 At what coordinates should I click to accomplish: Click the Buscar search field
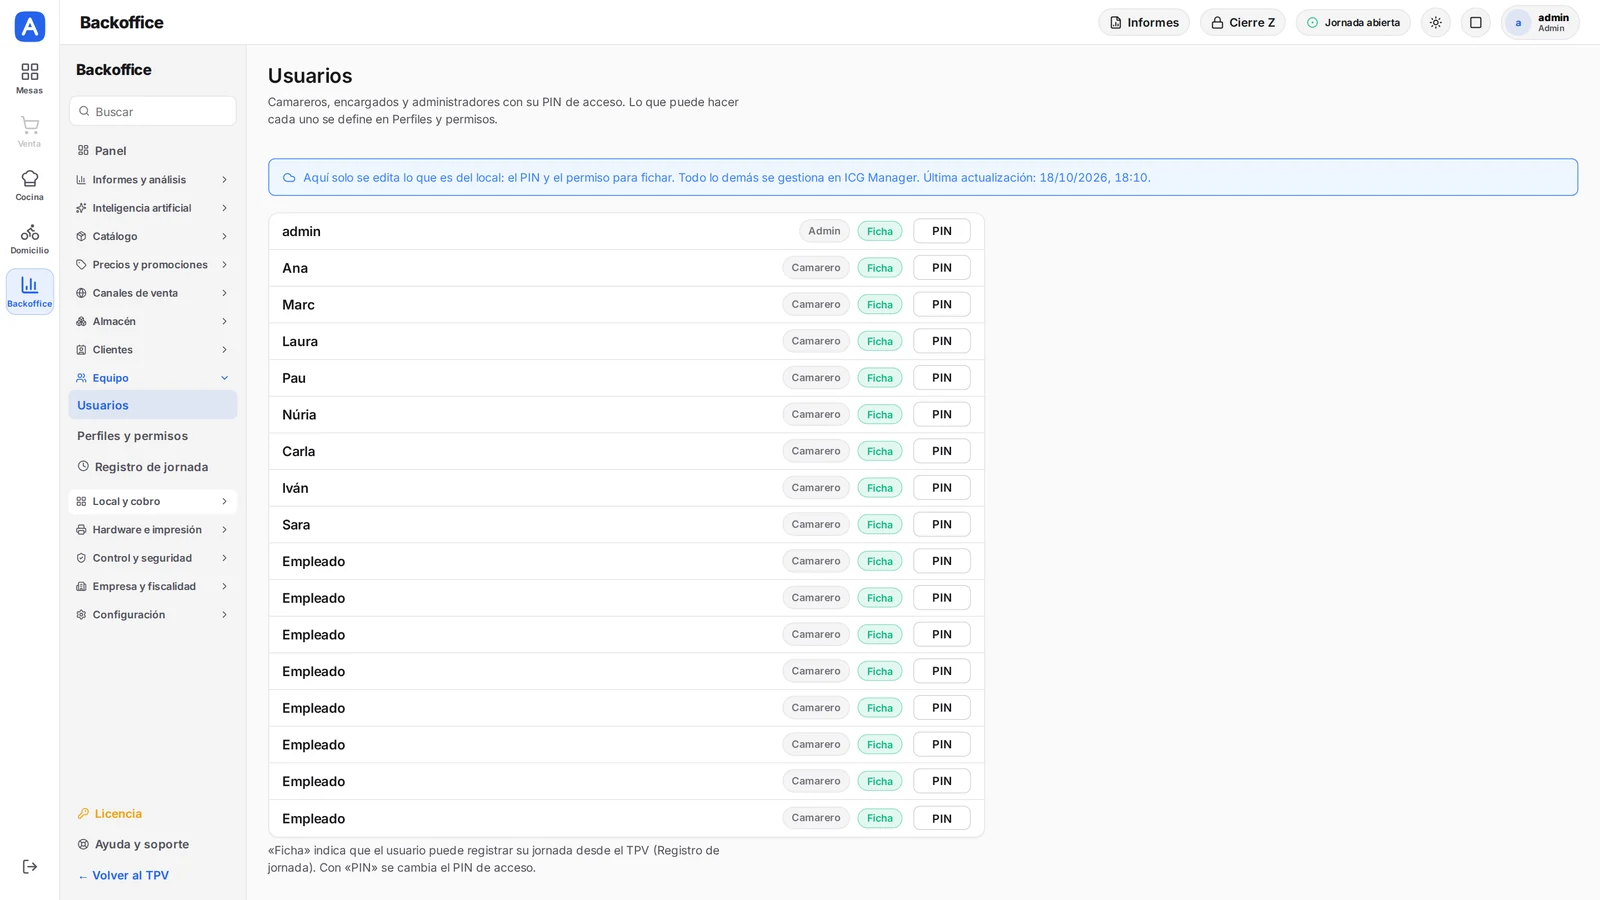point(153,111)
